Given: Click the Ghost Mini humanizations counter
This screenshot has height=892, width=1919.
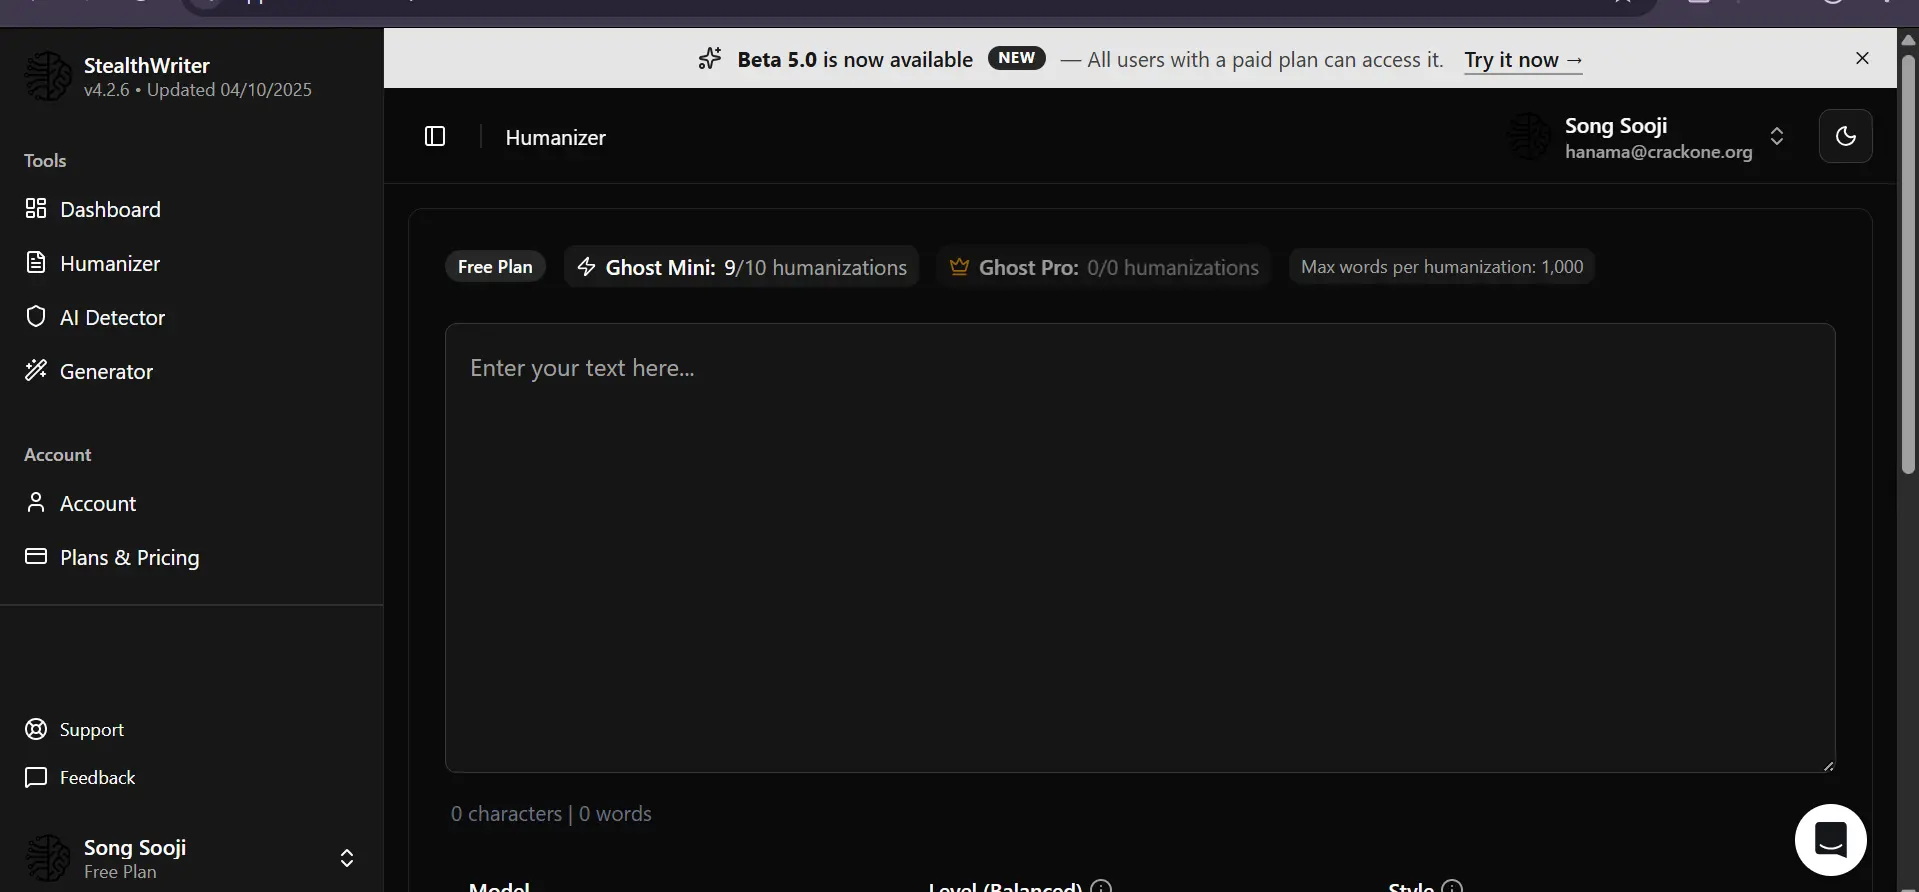Looking at the screenshot, I should click(741, 267).
